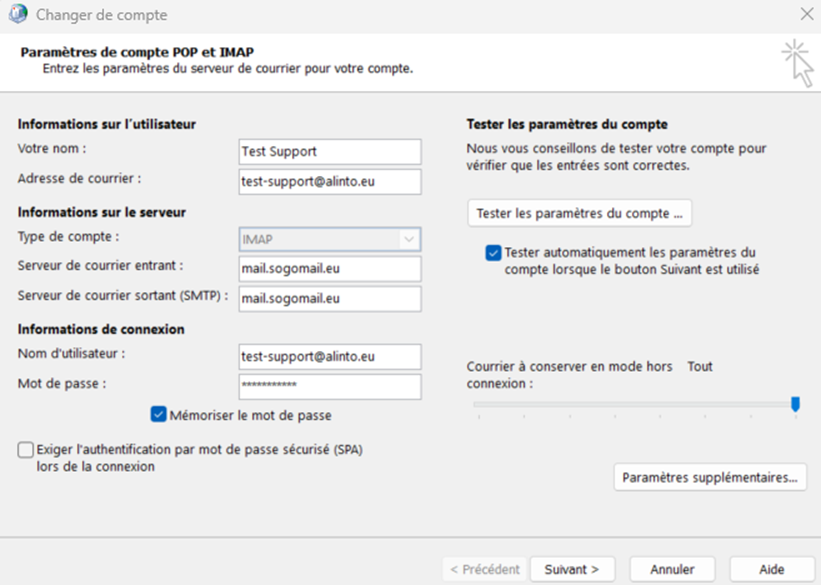The height and width of the screenshot is (585, 821).
Task: Focus the Adresse de courrier field
Action: 330,181
